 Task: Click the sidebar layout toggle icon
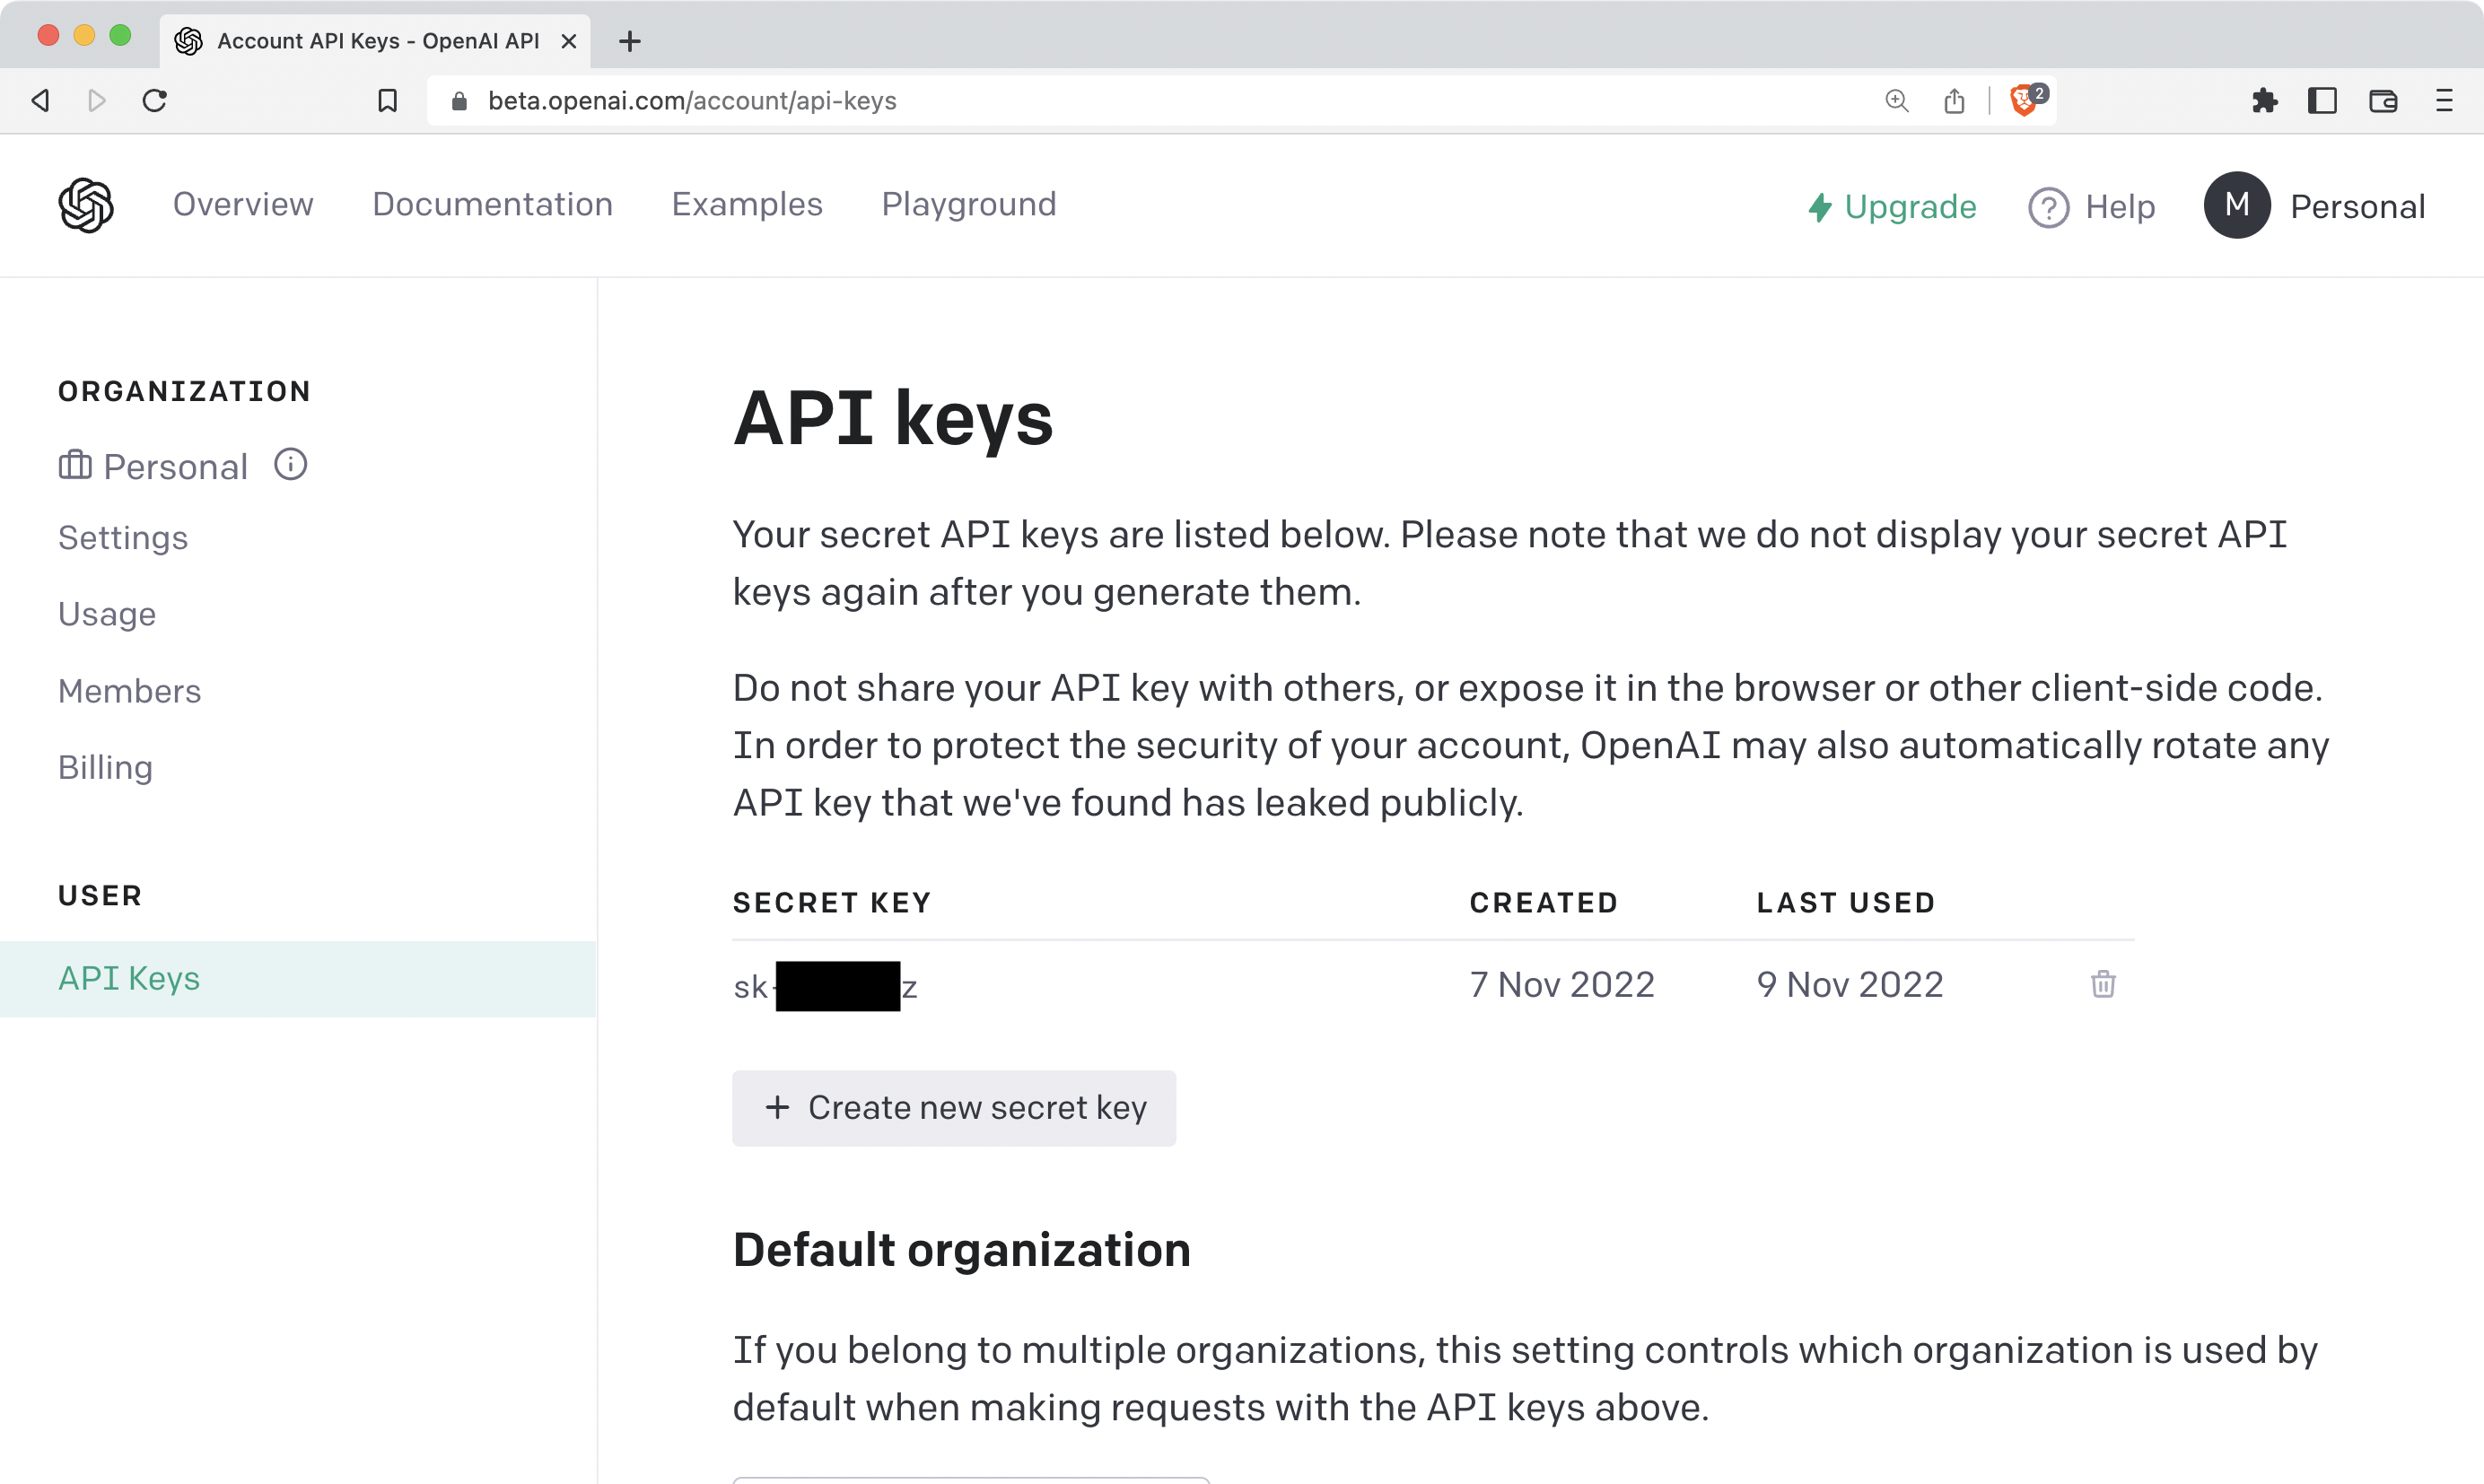click(x=2327, y=100)
